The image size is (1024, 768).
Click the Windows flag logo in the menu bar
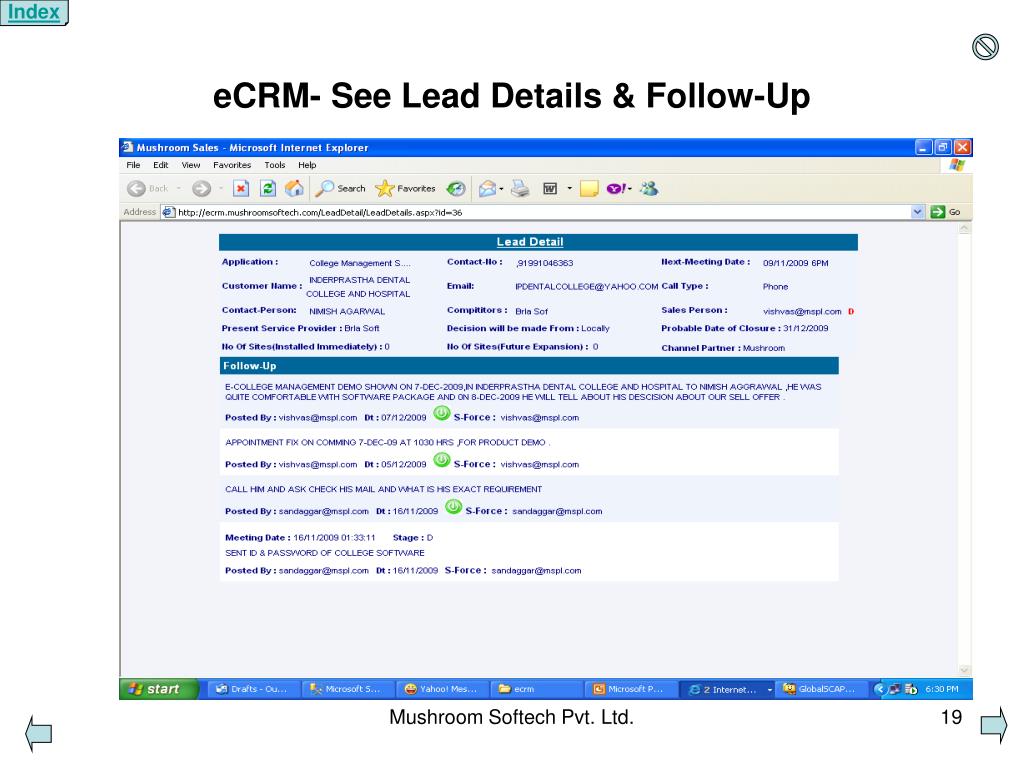(957, 165)
